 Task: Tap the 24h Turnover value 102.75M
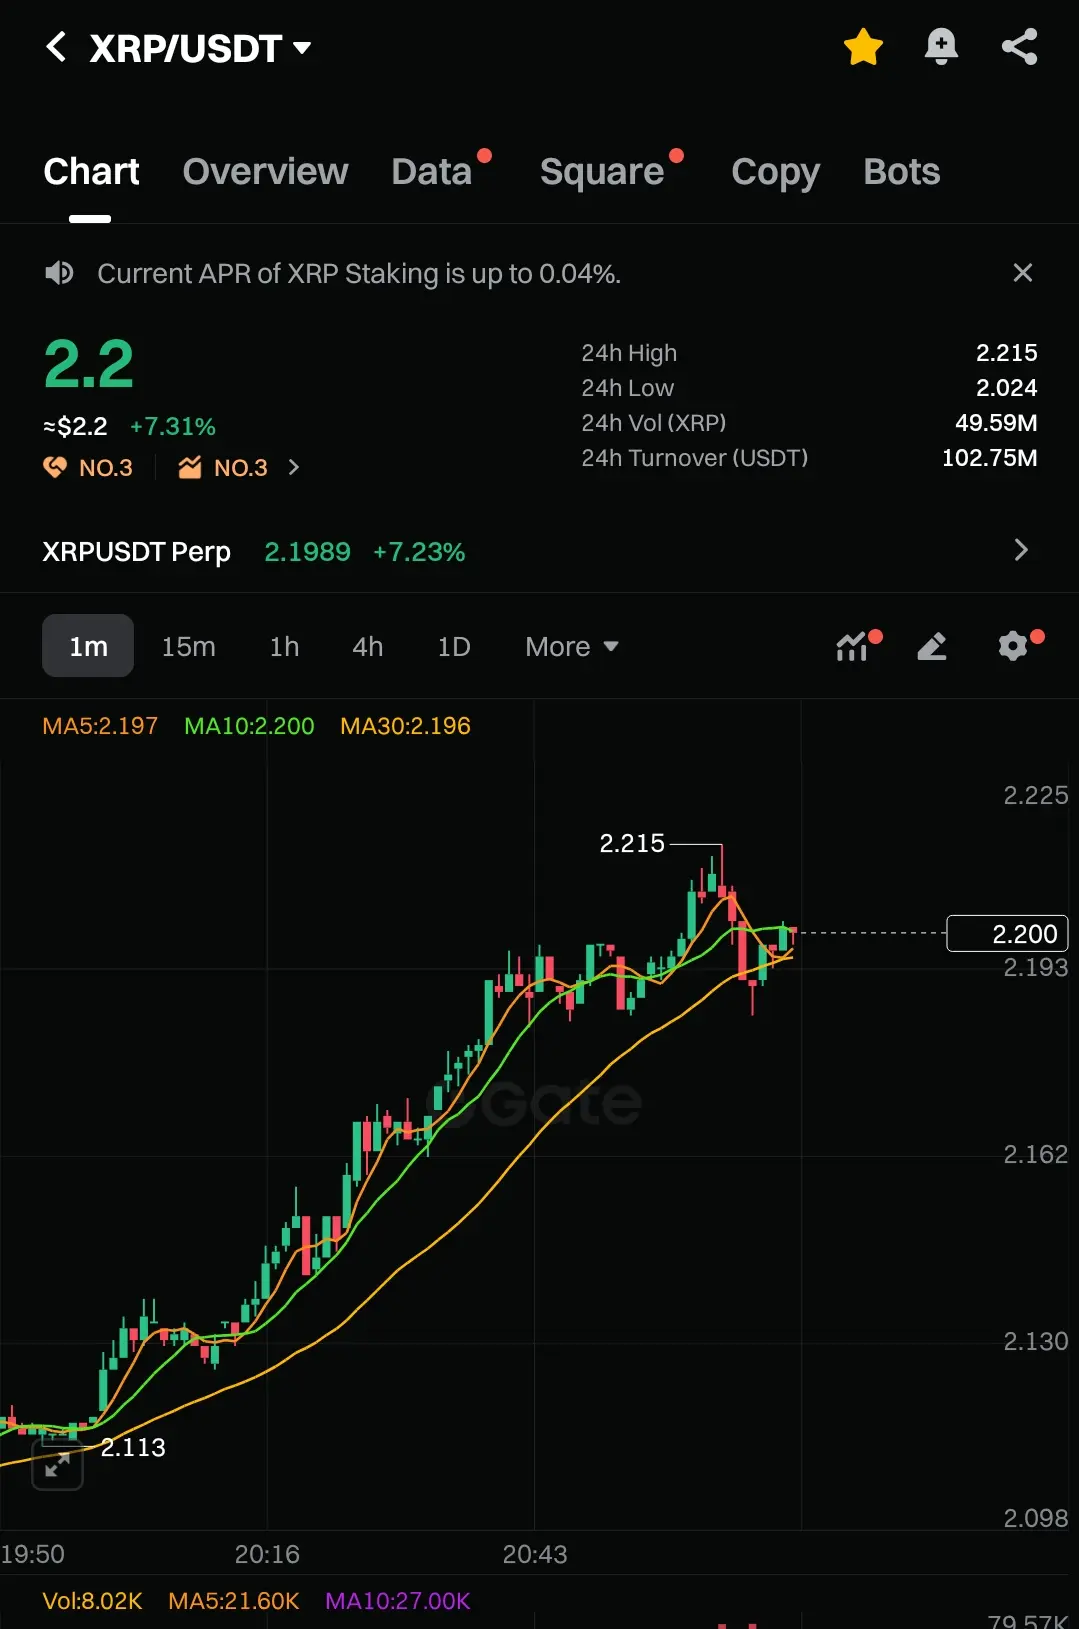coord(989,458)
